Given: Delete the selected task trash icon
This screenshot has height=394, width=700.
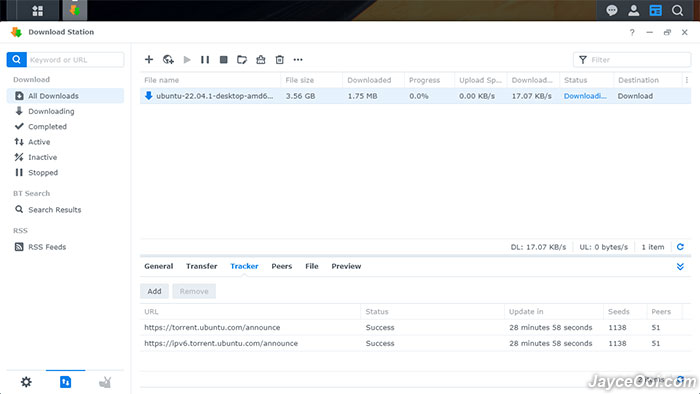Looking at the screenshot, I should [x=279, y=59].
